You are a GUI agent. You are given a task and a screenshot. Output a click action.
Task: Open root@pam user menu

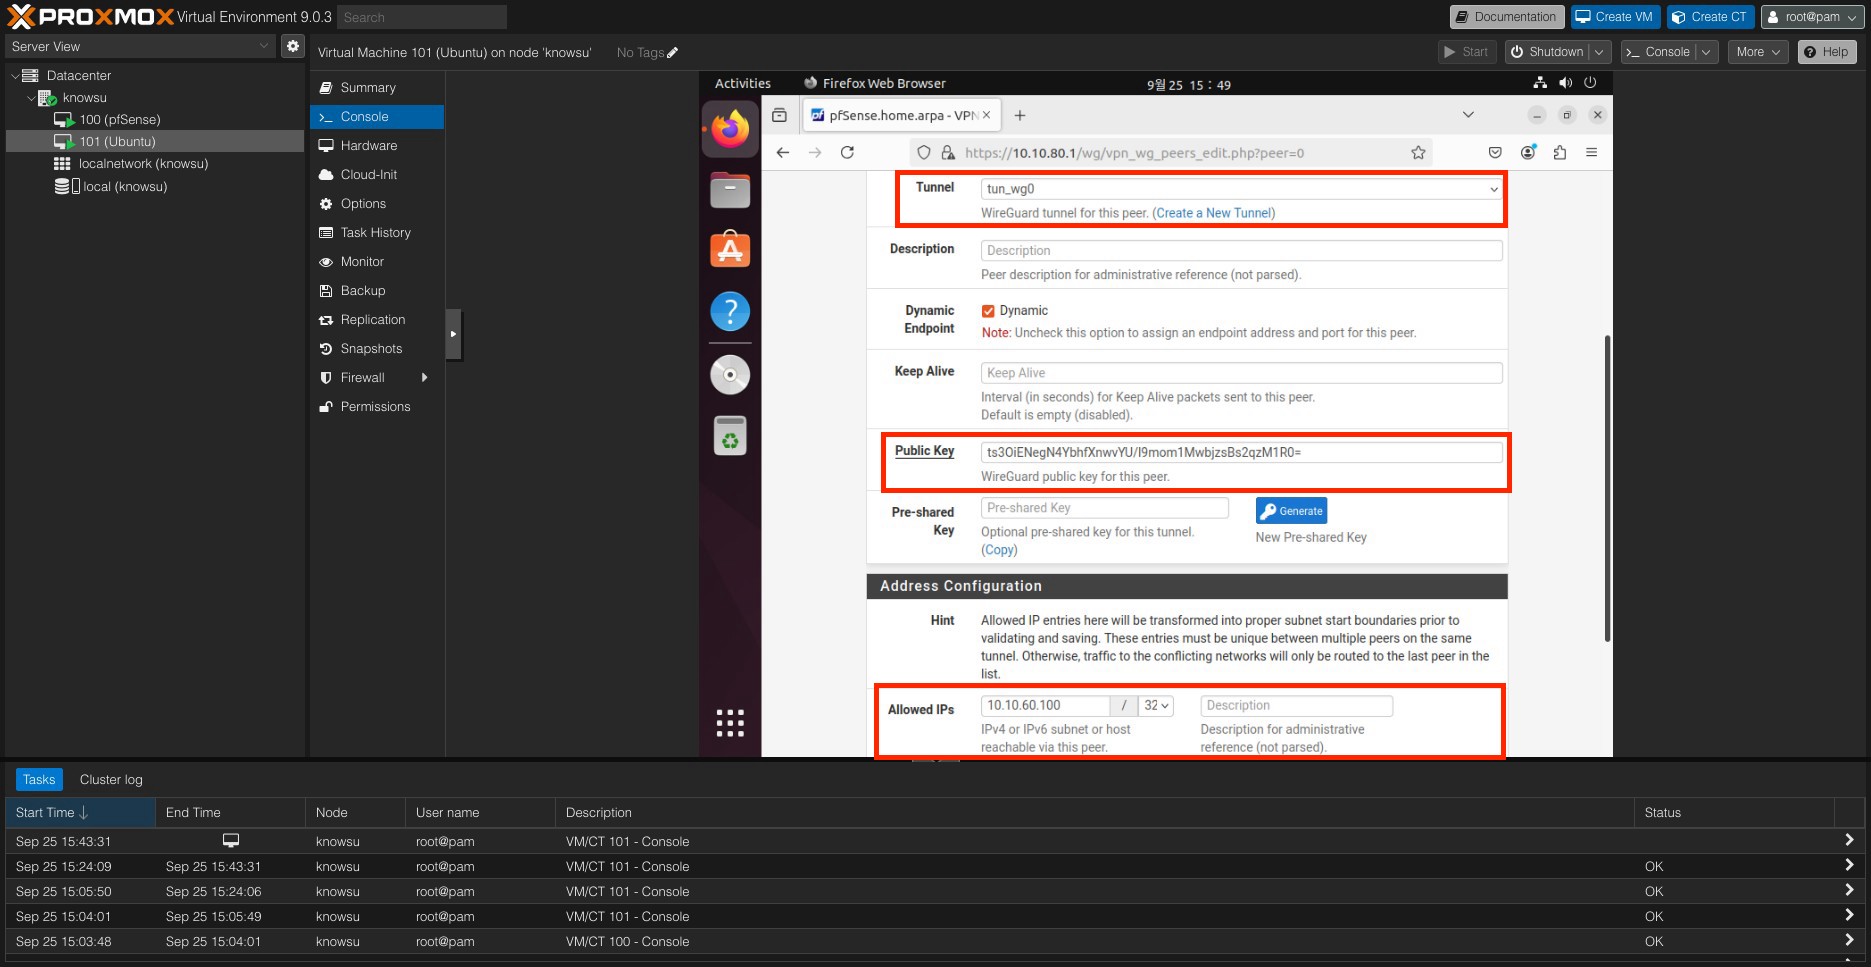1812,17
